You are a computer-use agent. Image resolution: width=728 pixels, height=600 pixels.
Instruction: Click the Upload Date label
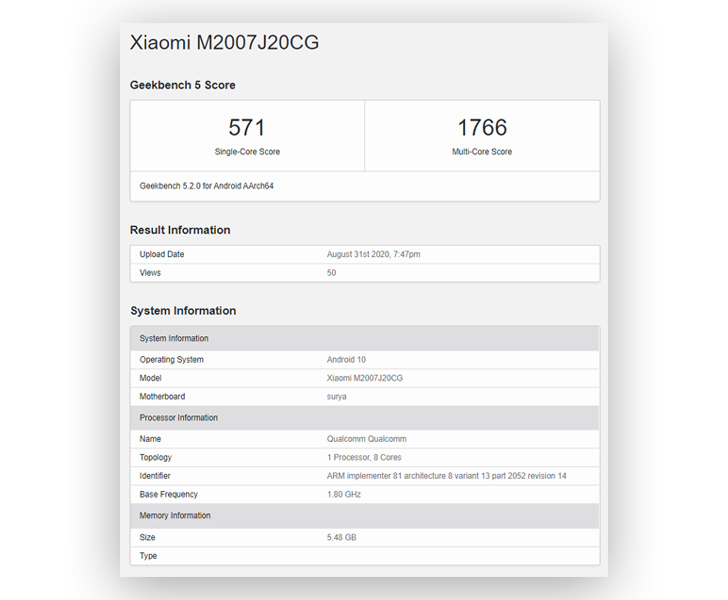162,254
